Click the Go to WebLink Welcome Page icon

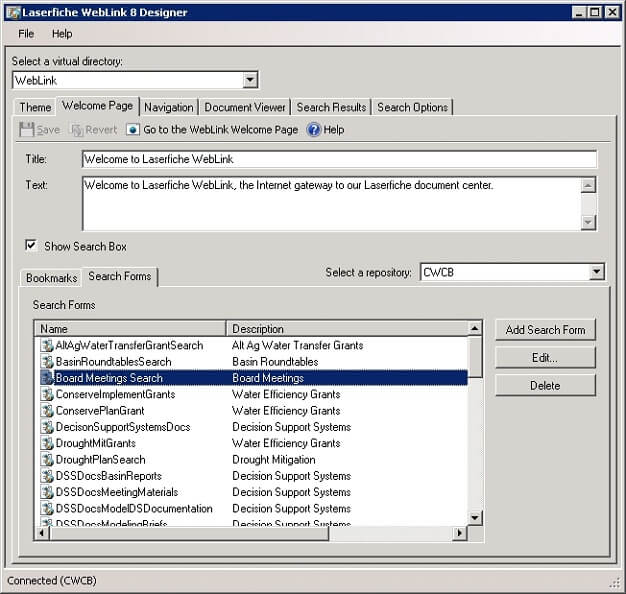(133, 130)
